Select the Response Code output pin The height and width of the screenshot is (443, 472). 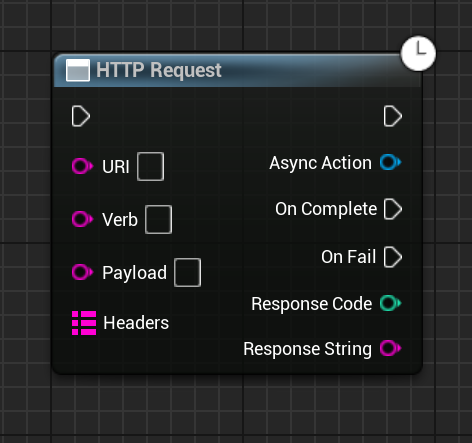pos(390,303)
